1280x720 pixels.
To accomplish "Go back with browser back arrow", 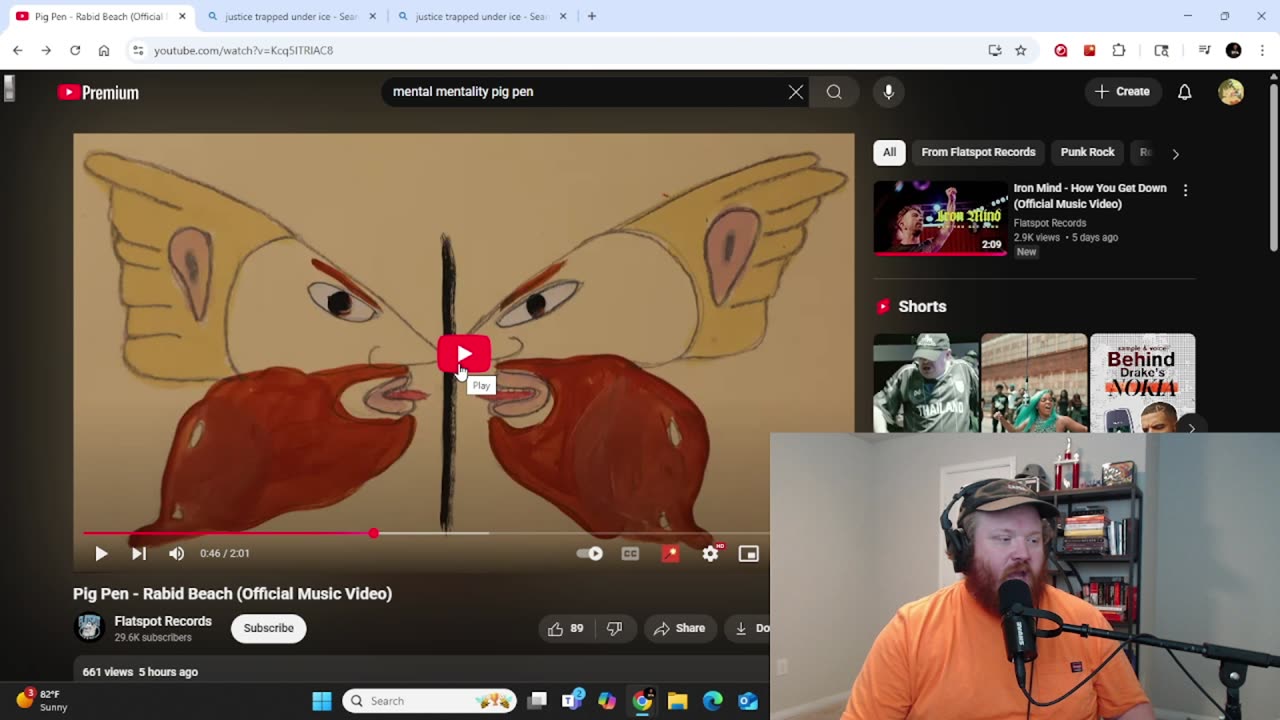I will tap(17, 50).
